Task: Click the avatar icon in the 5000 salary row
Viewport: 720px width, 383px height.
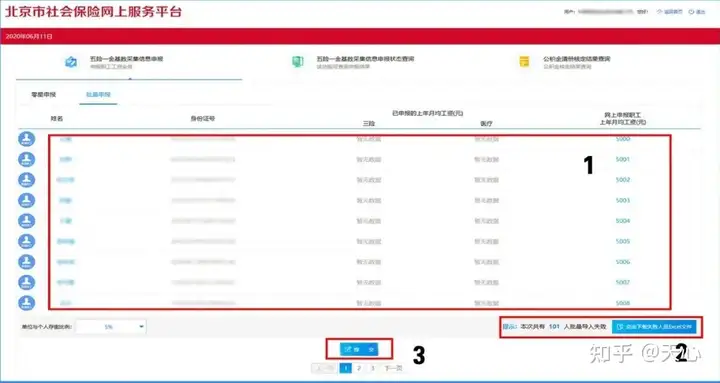Action: click(x=27, y=139)
